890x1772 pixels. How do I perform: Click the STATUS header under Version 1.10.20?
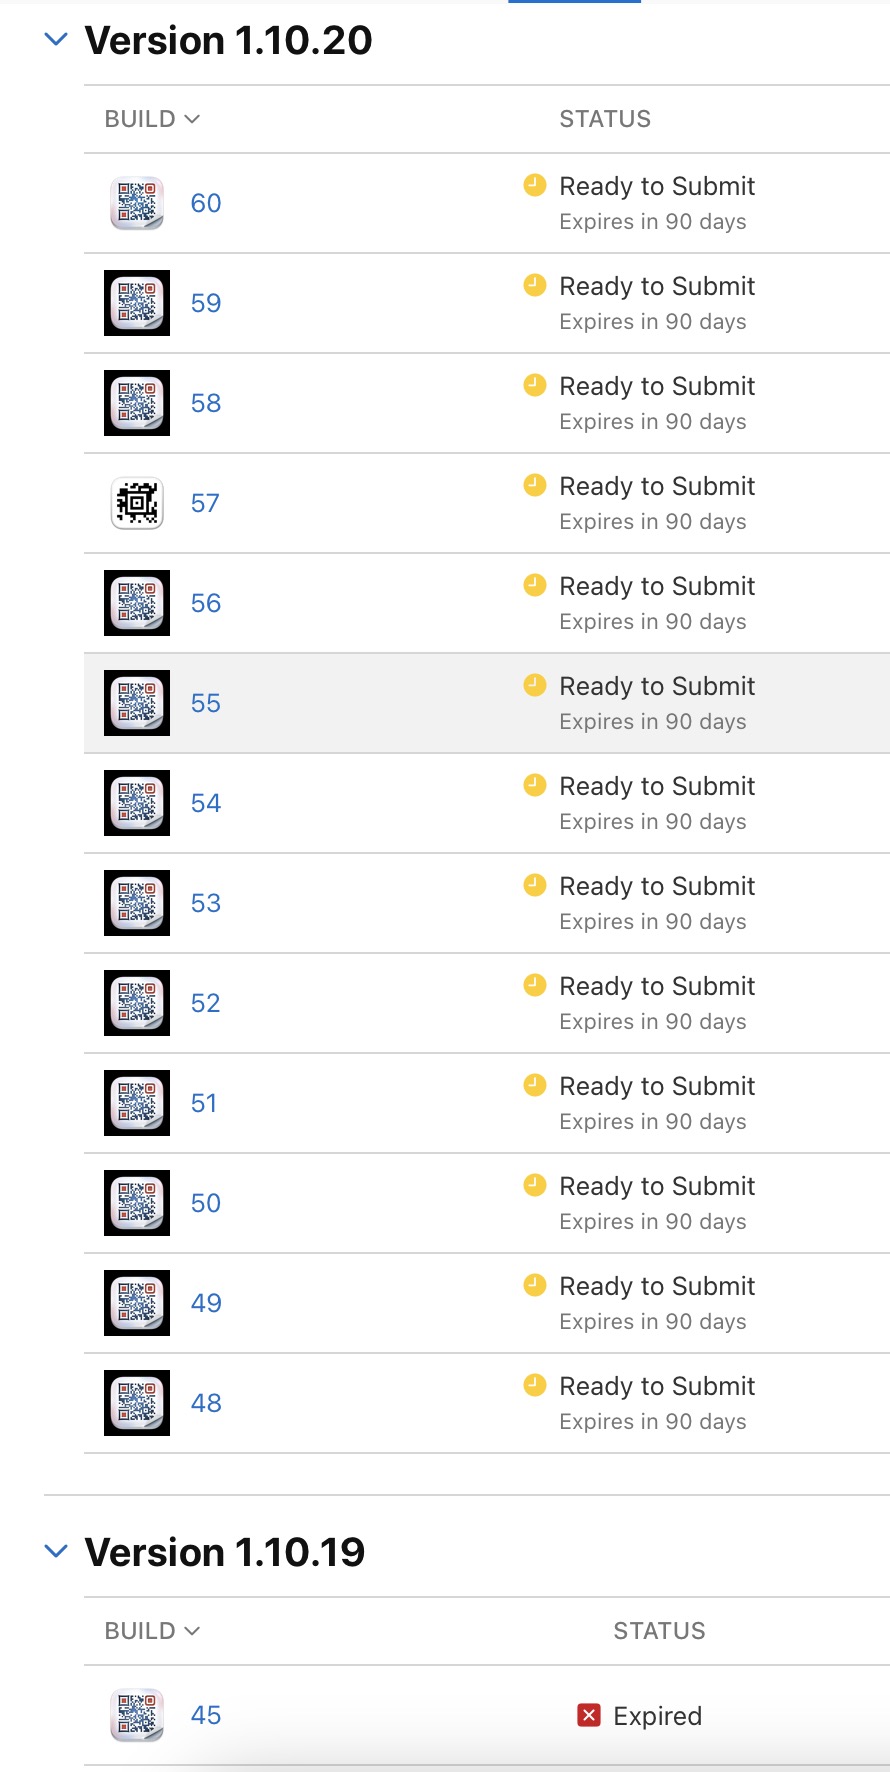point(605,119)
